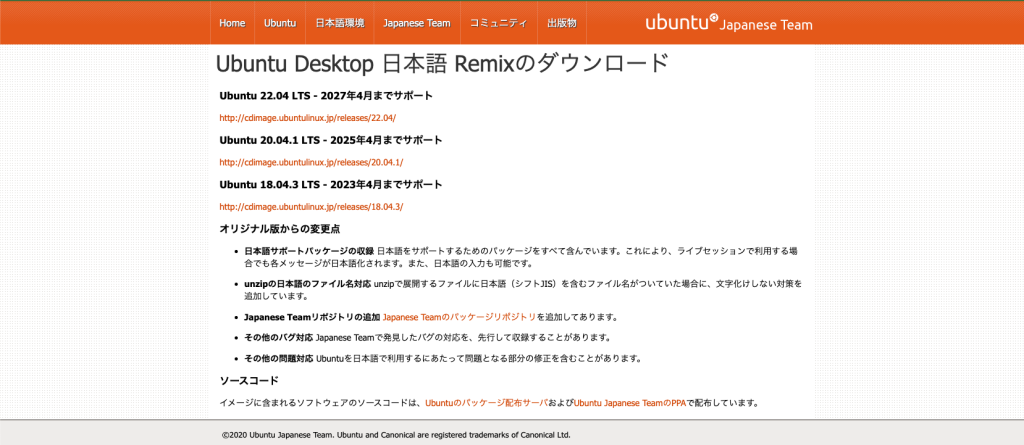This screenshot has width=1024, height=445.
Task: Open the 日本語環境 menu item
Action: (x=340, y=23)
